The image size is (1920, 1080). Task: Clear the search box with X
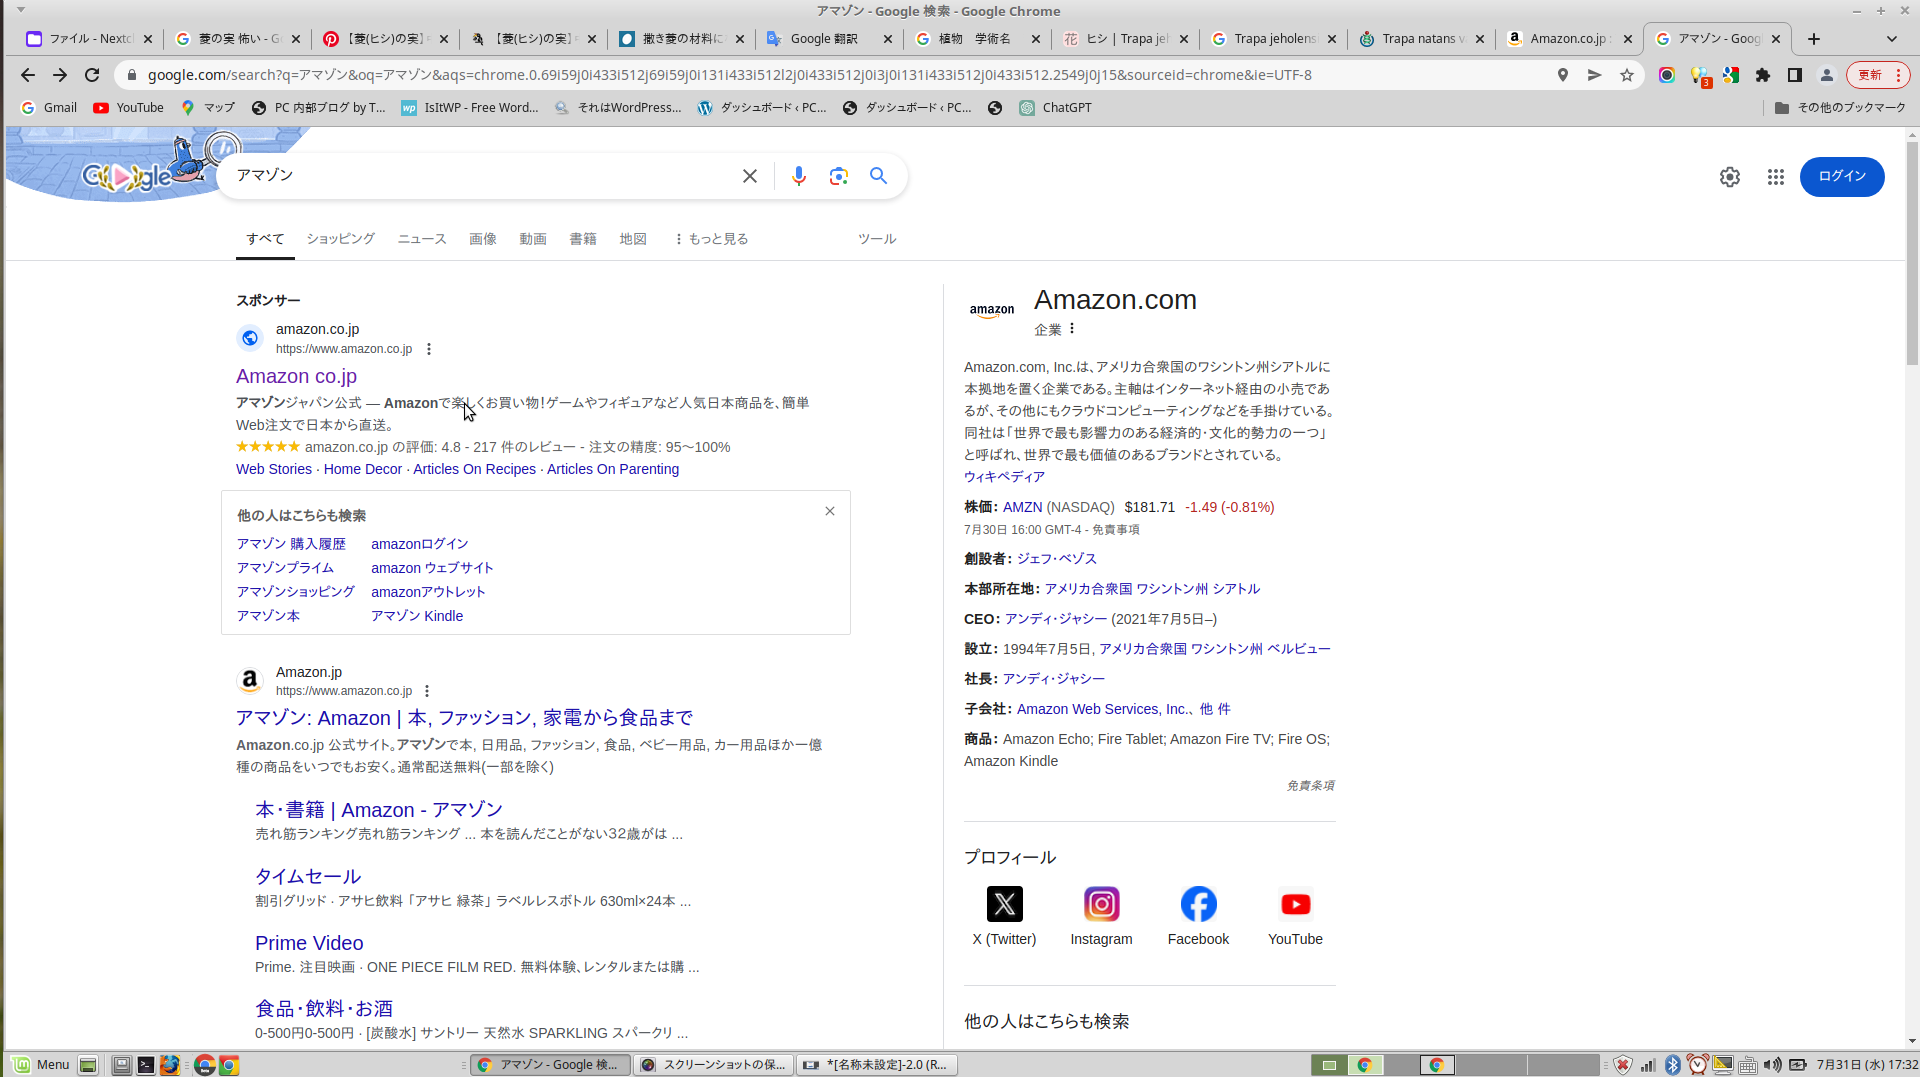coord(749,176)
